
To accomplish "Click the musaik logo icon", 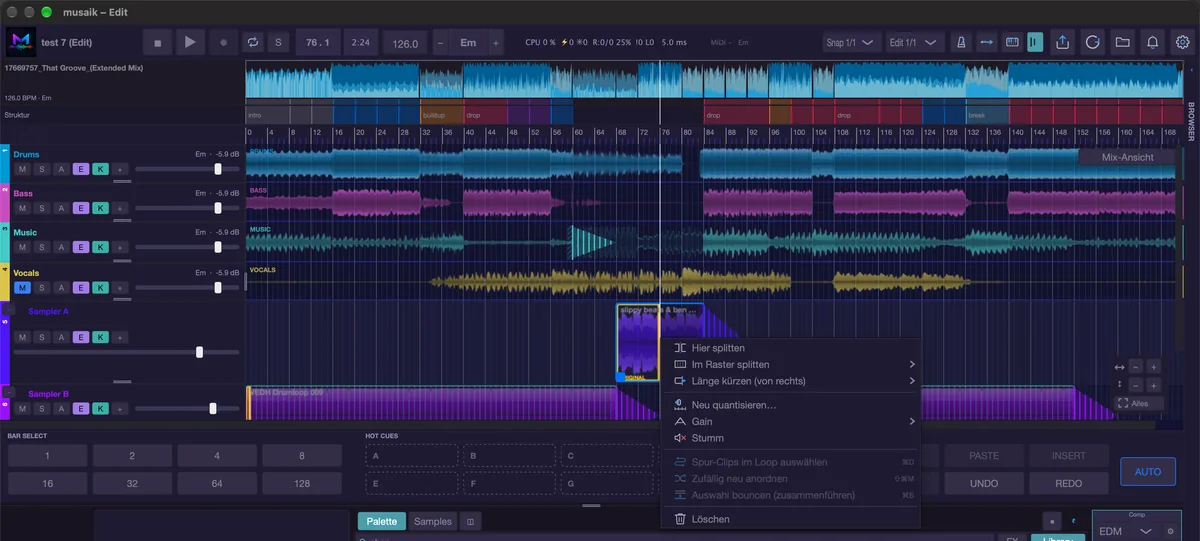I will (20, 43).
